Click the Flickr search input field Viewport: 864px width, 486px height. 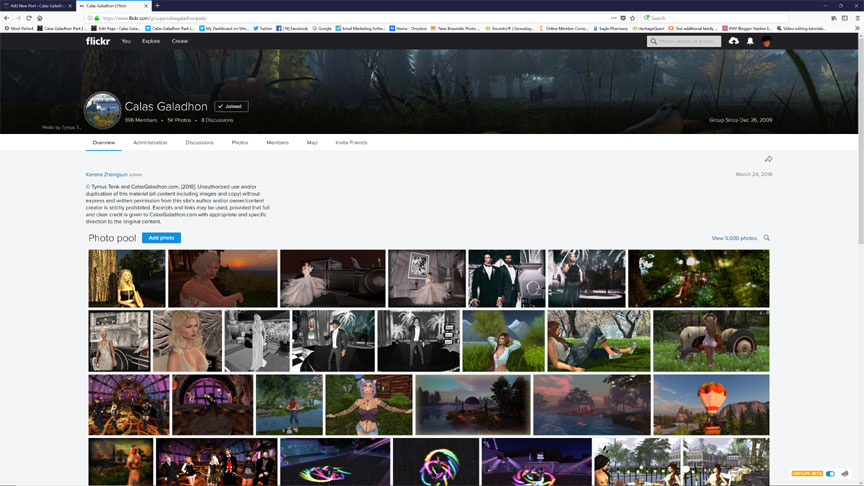[x=688, y=41]
